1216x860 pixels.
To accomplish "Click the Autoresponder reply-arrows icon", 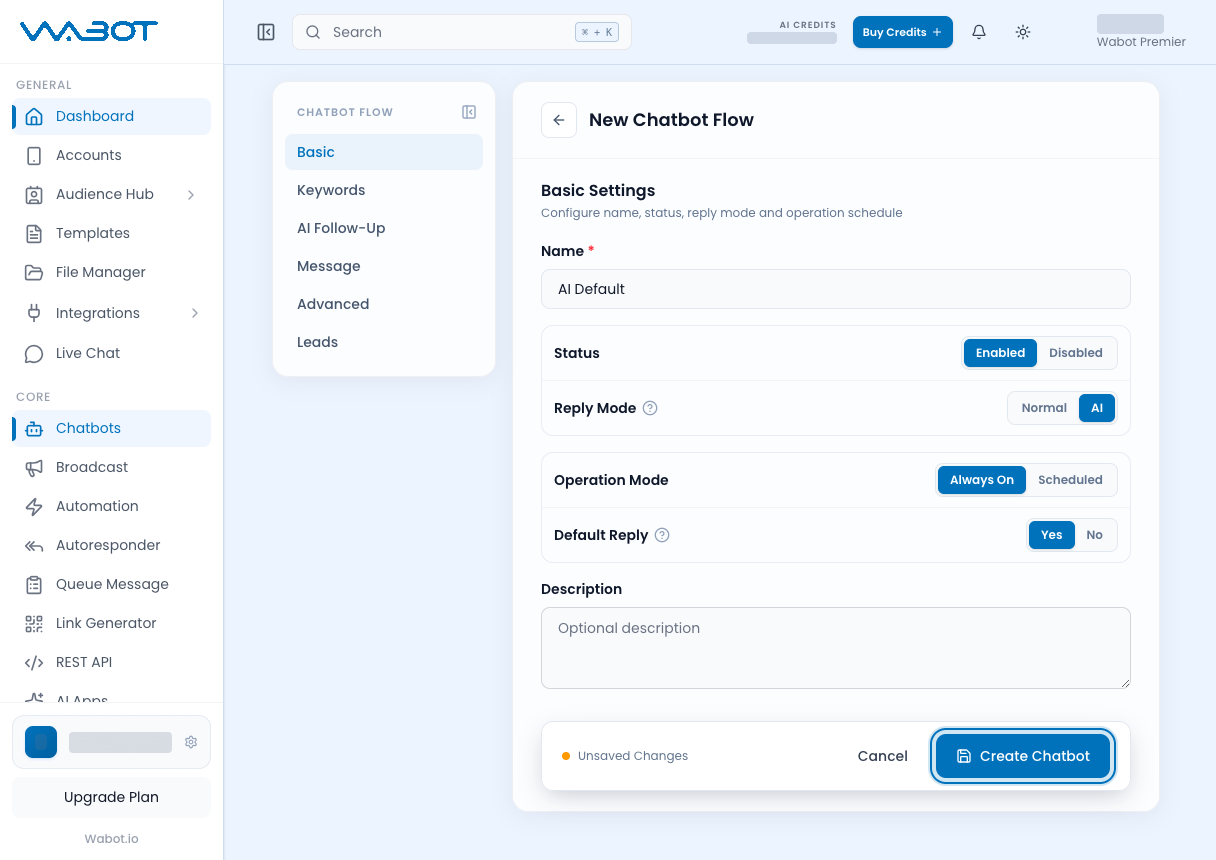I will click(34, 545).
